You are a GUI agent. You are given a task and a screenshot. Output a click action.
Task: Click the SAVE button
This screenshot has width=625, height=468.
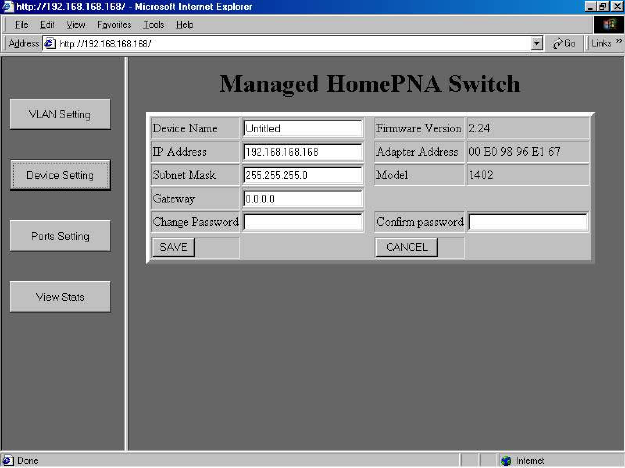(x=173, y=247)
